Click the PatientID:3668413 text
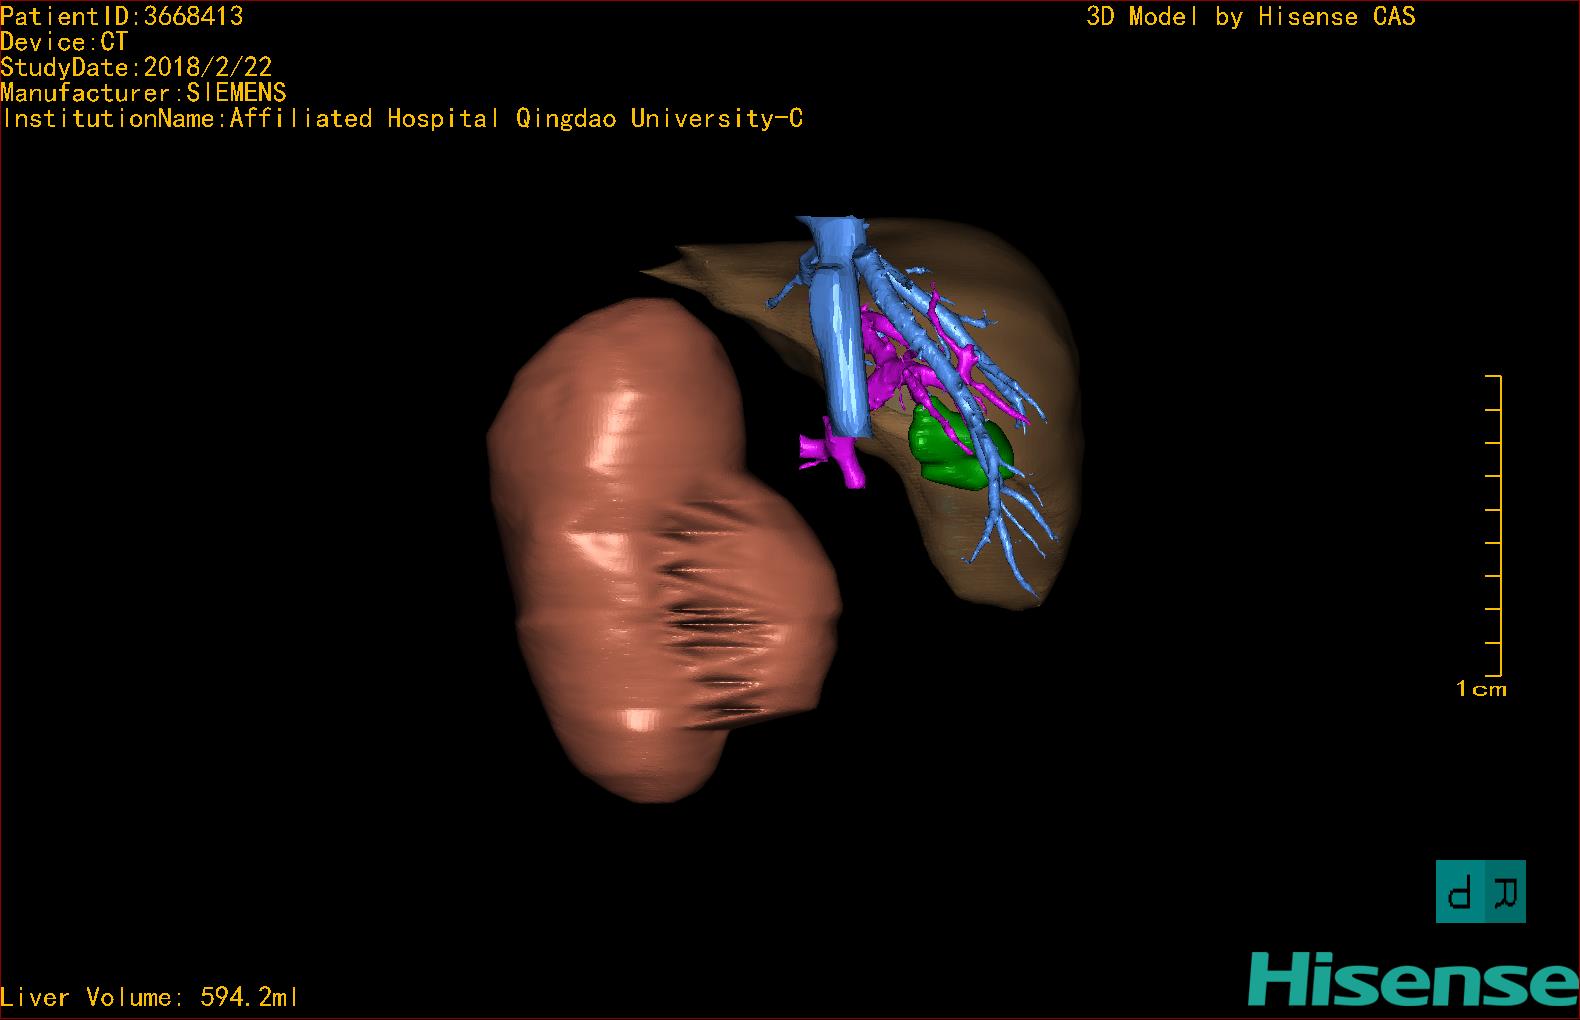Viewport: 1580px width, 1020px height. [122, 16]
